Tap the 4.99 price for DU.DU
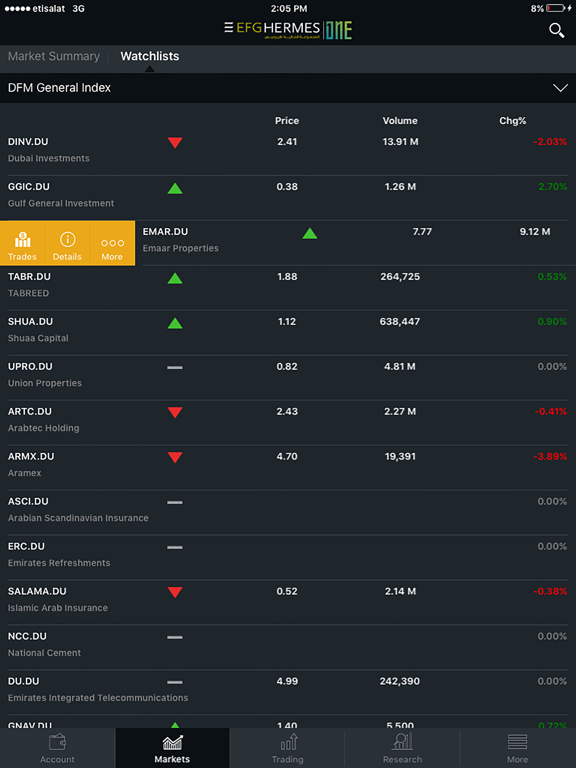 click(287, 681)
